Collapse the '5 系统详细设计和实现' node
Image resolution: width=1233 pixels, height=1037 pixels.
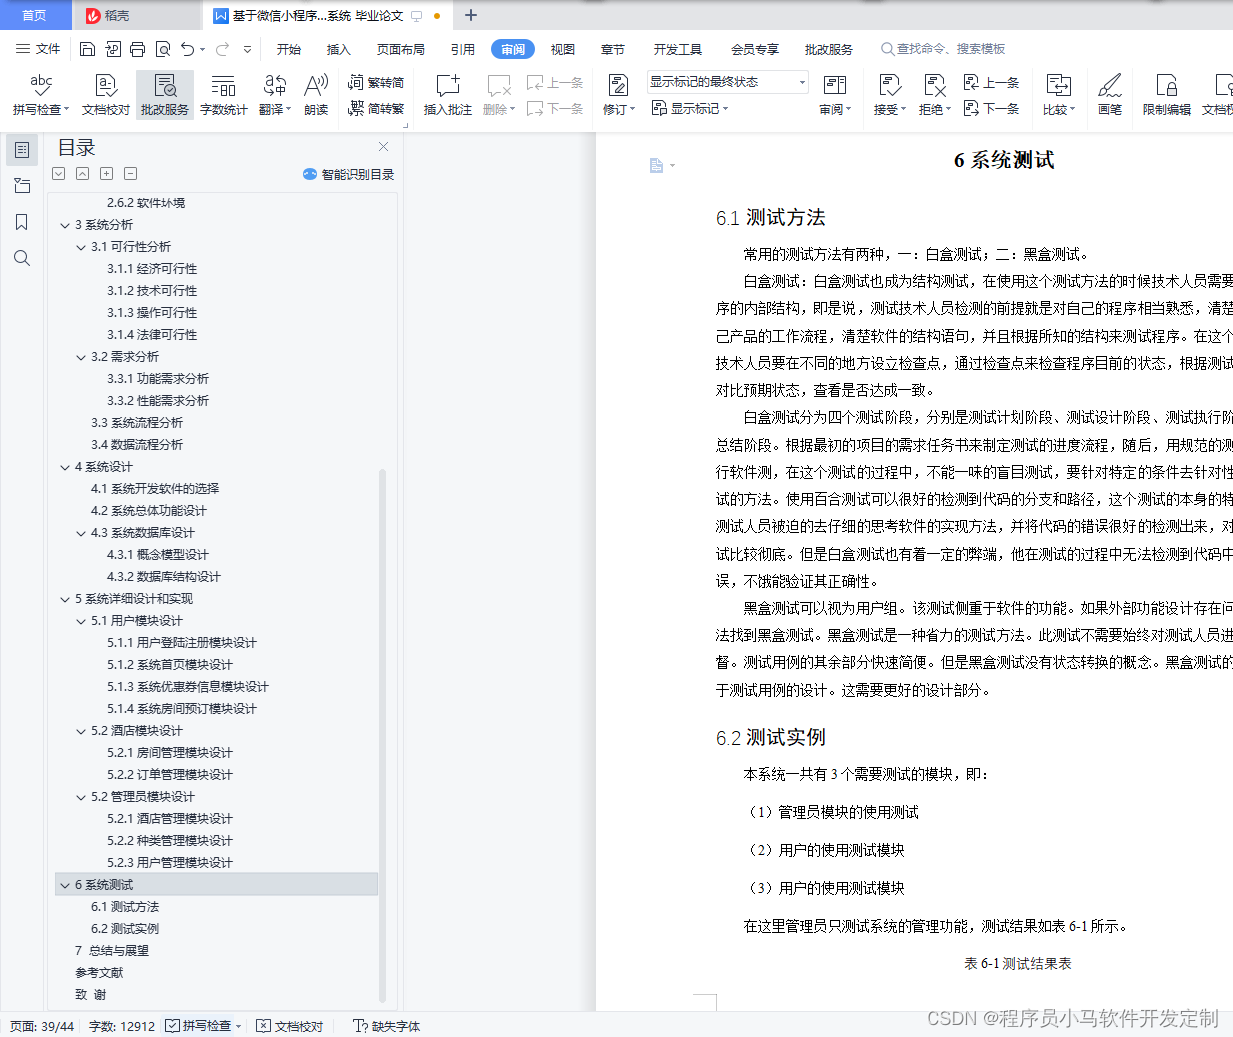[65, 599]
